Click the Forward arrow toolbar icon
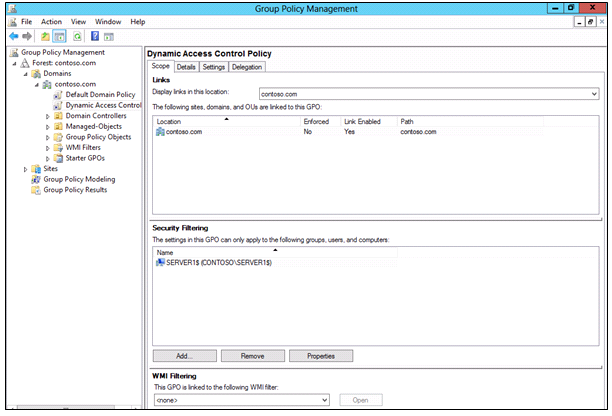 pos(27,36)
